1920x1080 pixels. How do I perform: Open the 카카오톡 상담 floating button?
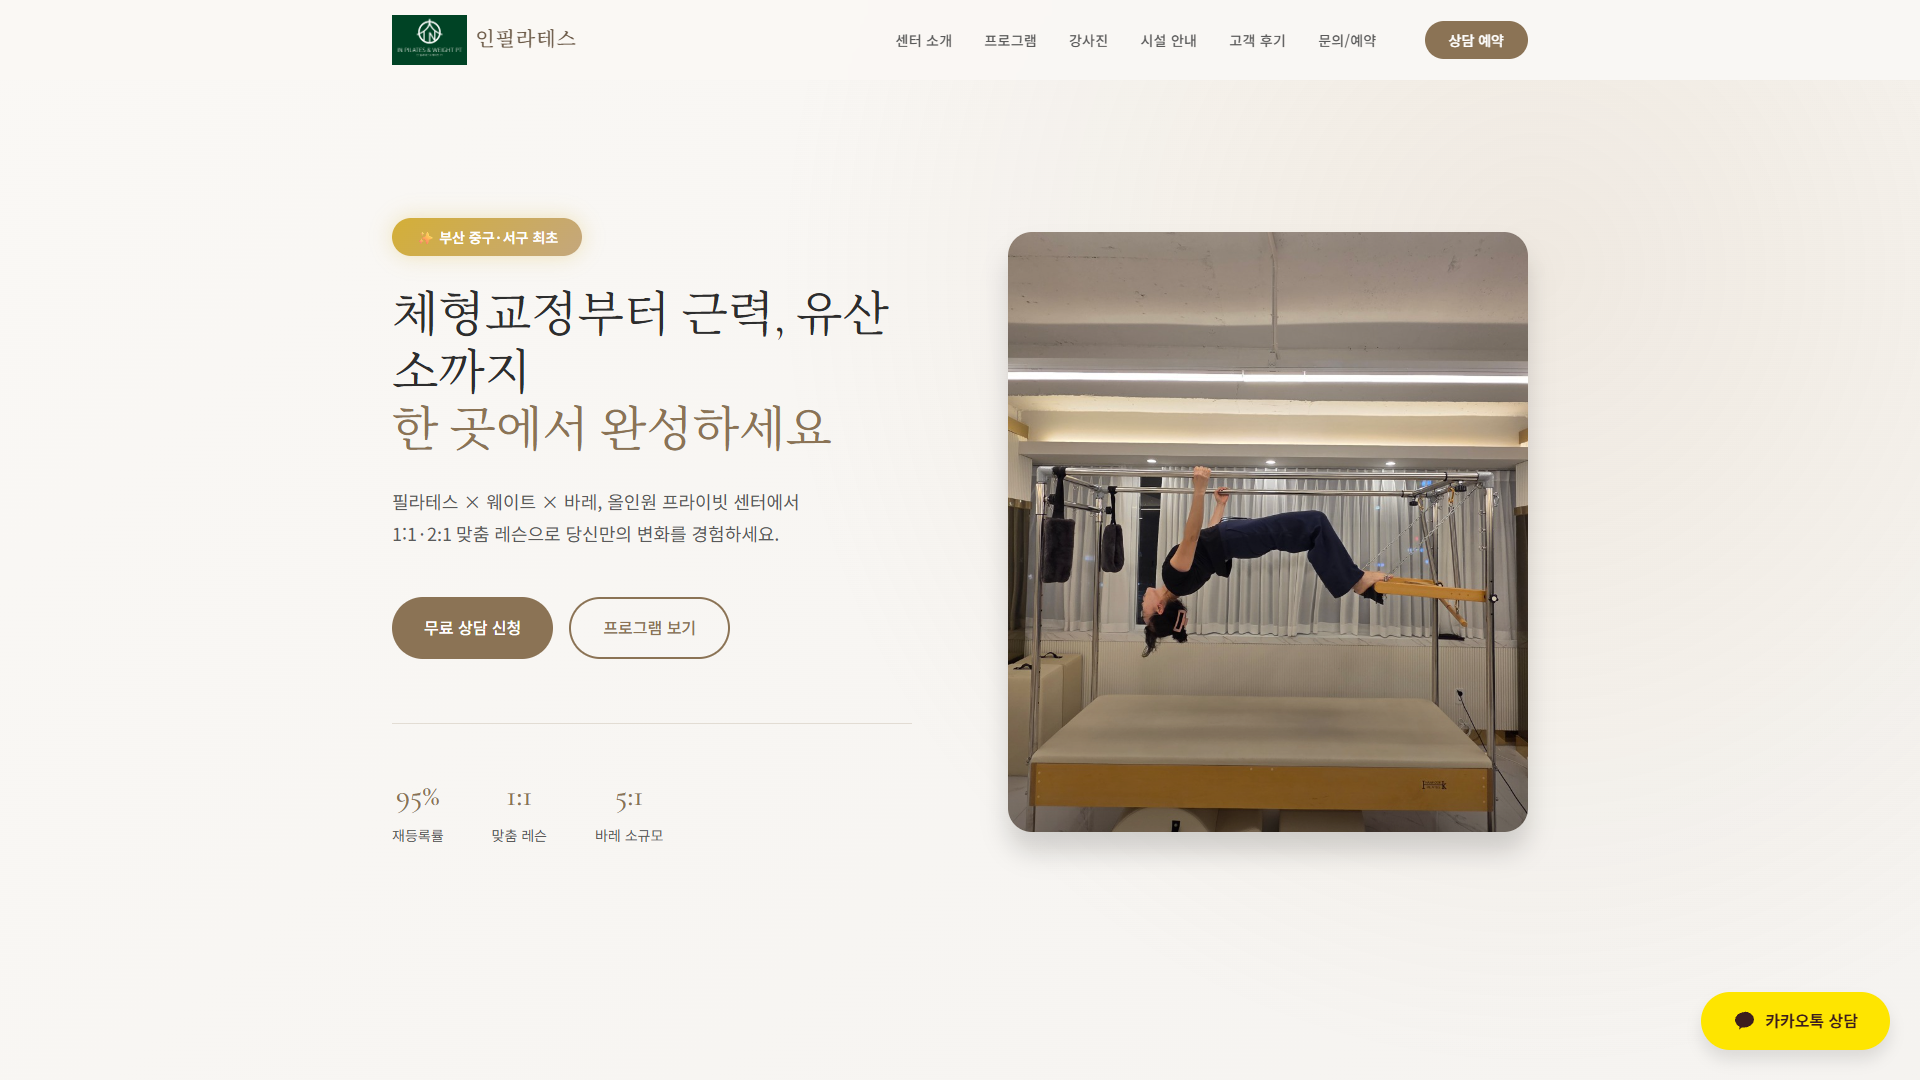point(1795,1021)
